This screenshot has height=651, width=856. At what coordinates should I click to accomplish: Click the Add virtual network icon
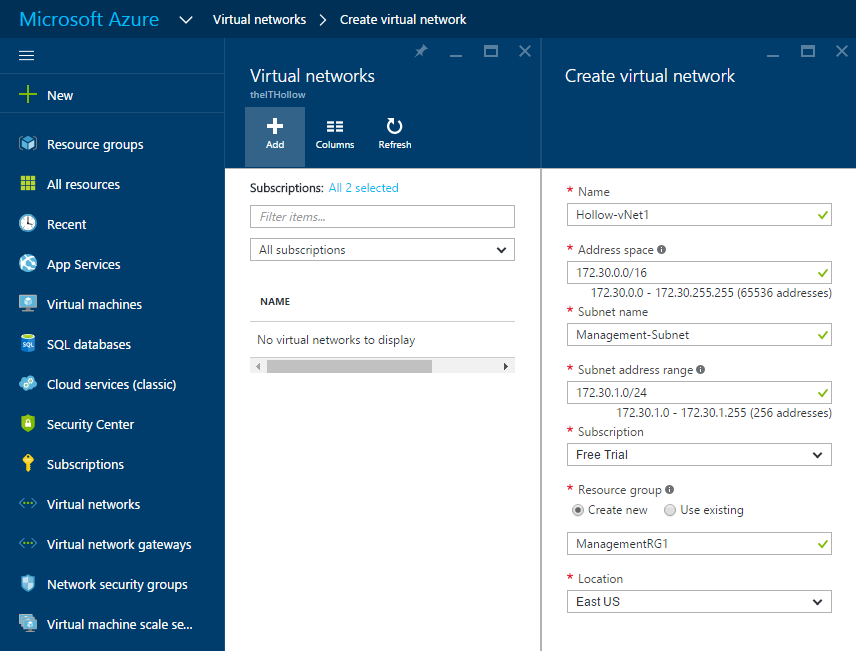(x=275, y=126)
